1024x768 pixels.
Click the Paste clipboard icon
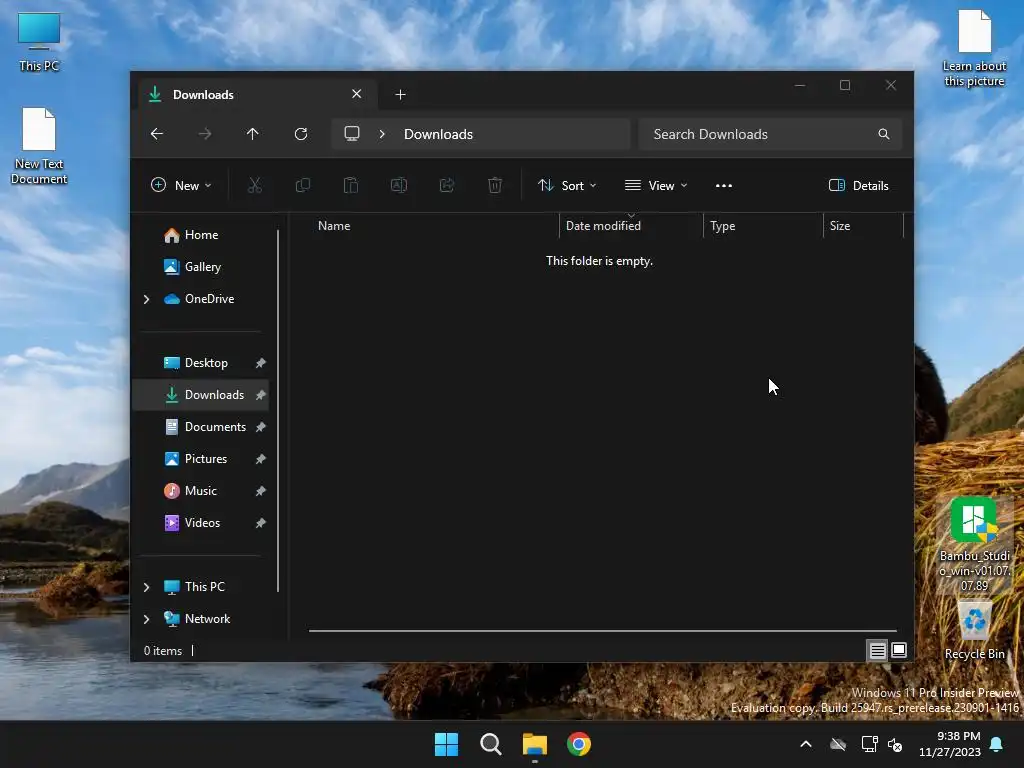(351, 185)
